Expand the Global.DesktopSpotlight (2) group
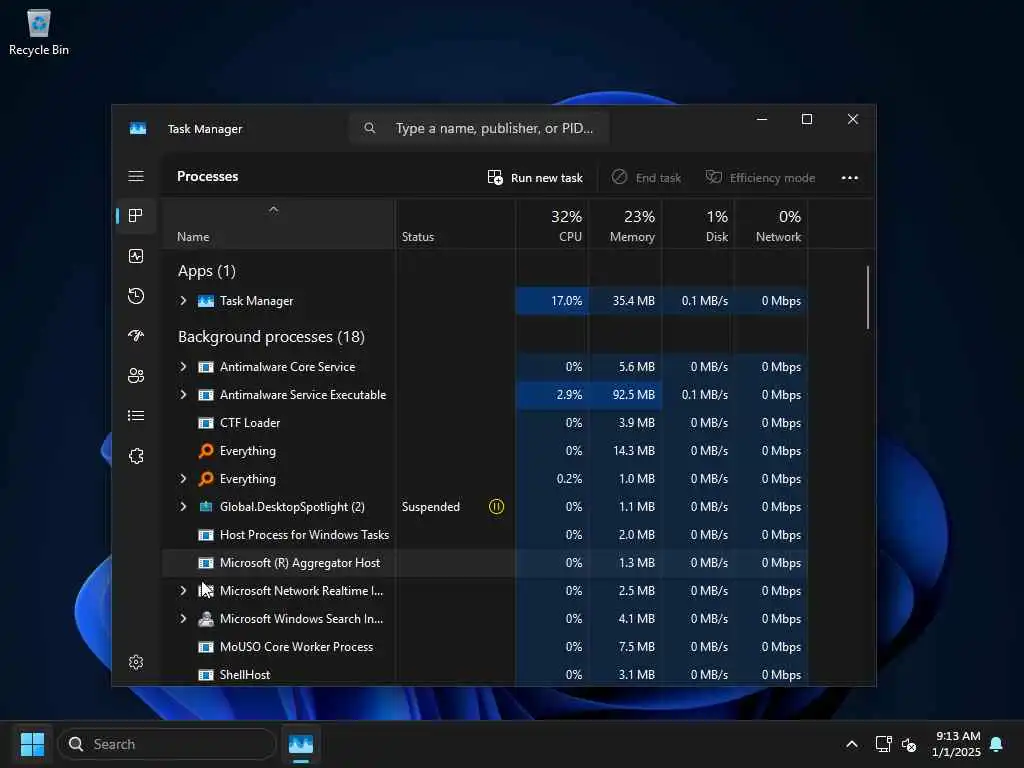The height and width of the screenshot is (768, 1024). point(183,507)
